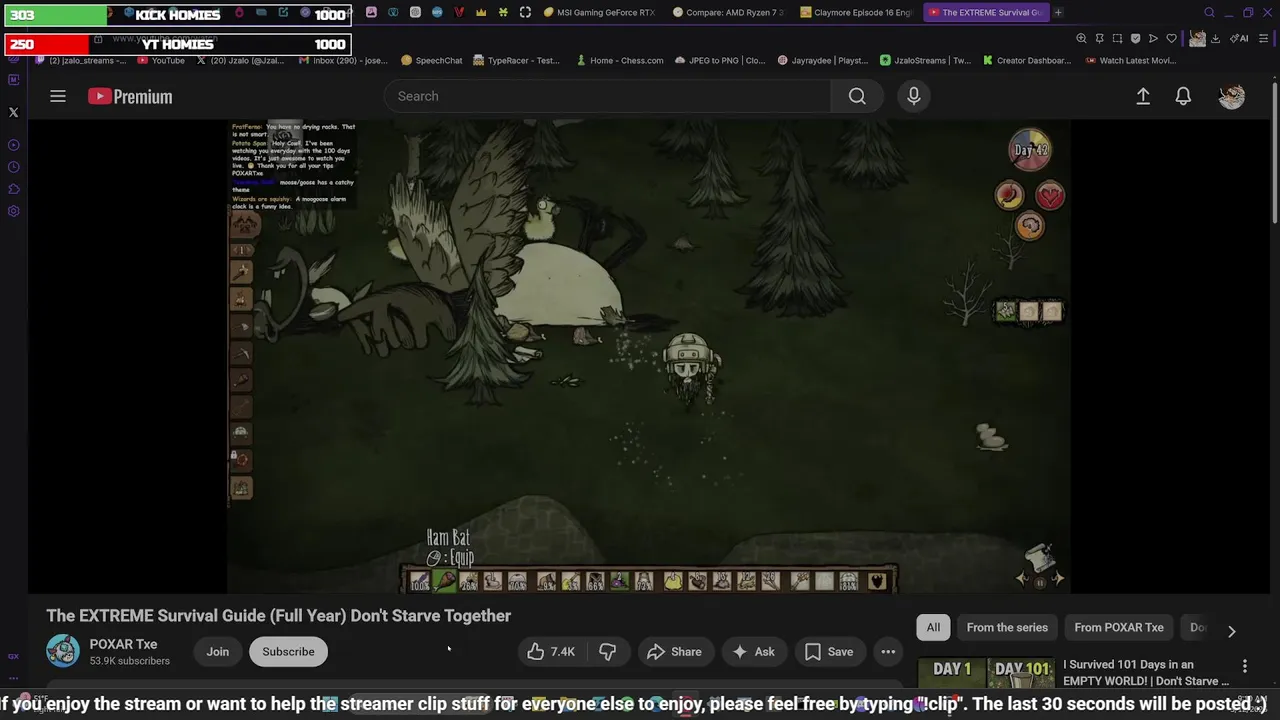Click the Don't Starve video player
Image resolution: width=1280 pixels, height=720 pixels.
click(649, 357)
